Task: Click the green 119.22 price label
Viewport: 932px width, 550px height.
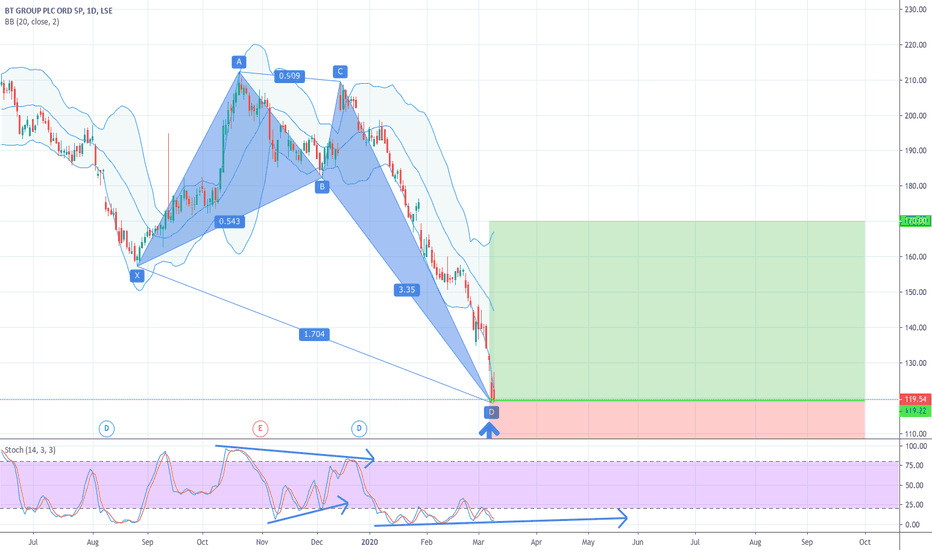Action: [915, 410]
